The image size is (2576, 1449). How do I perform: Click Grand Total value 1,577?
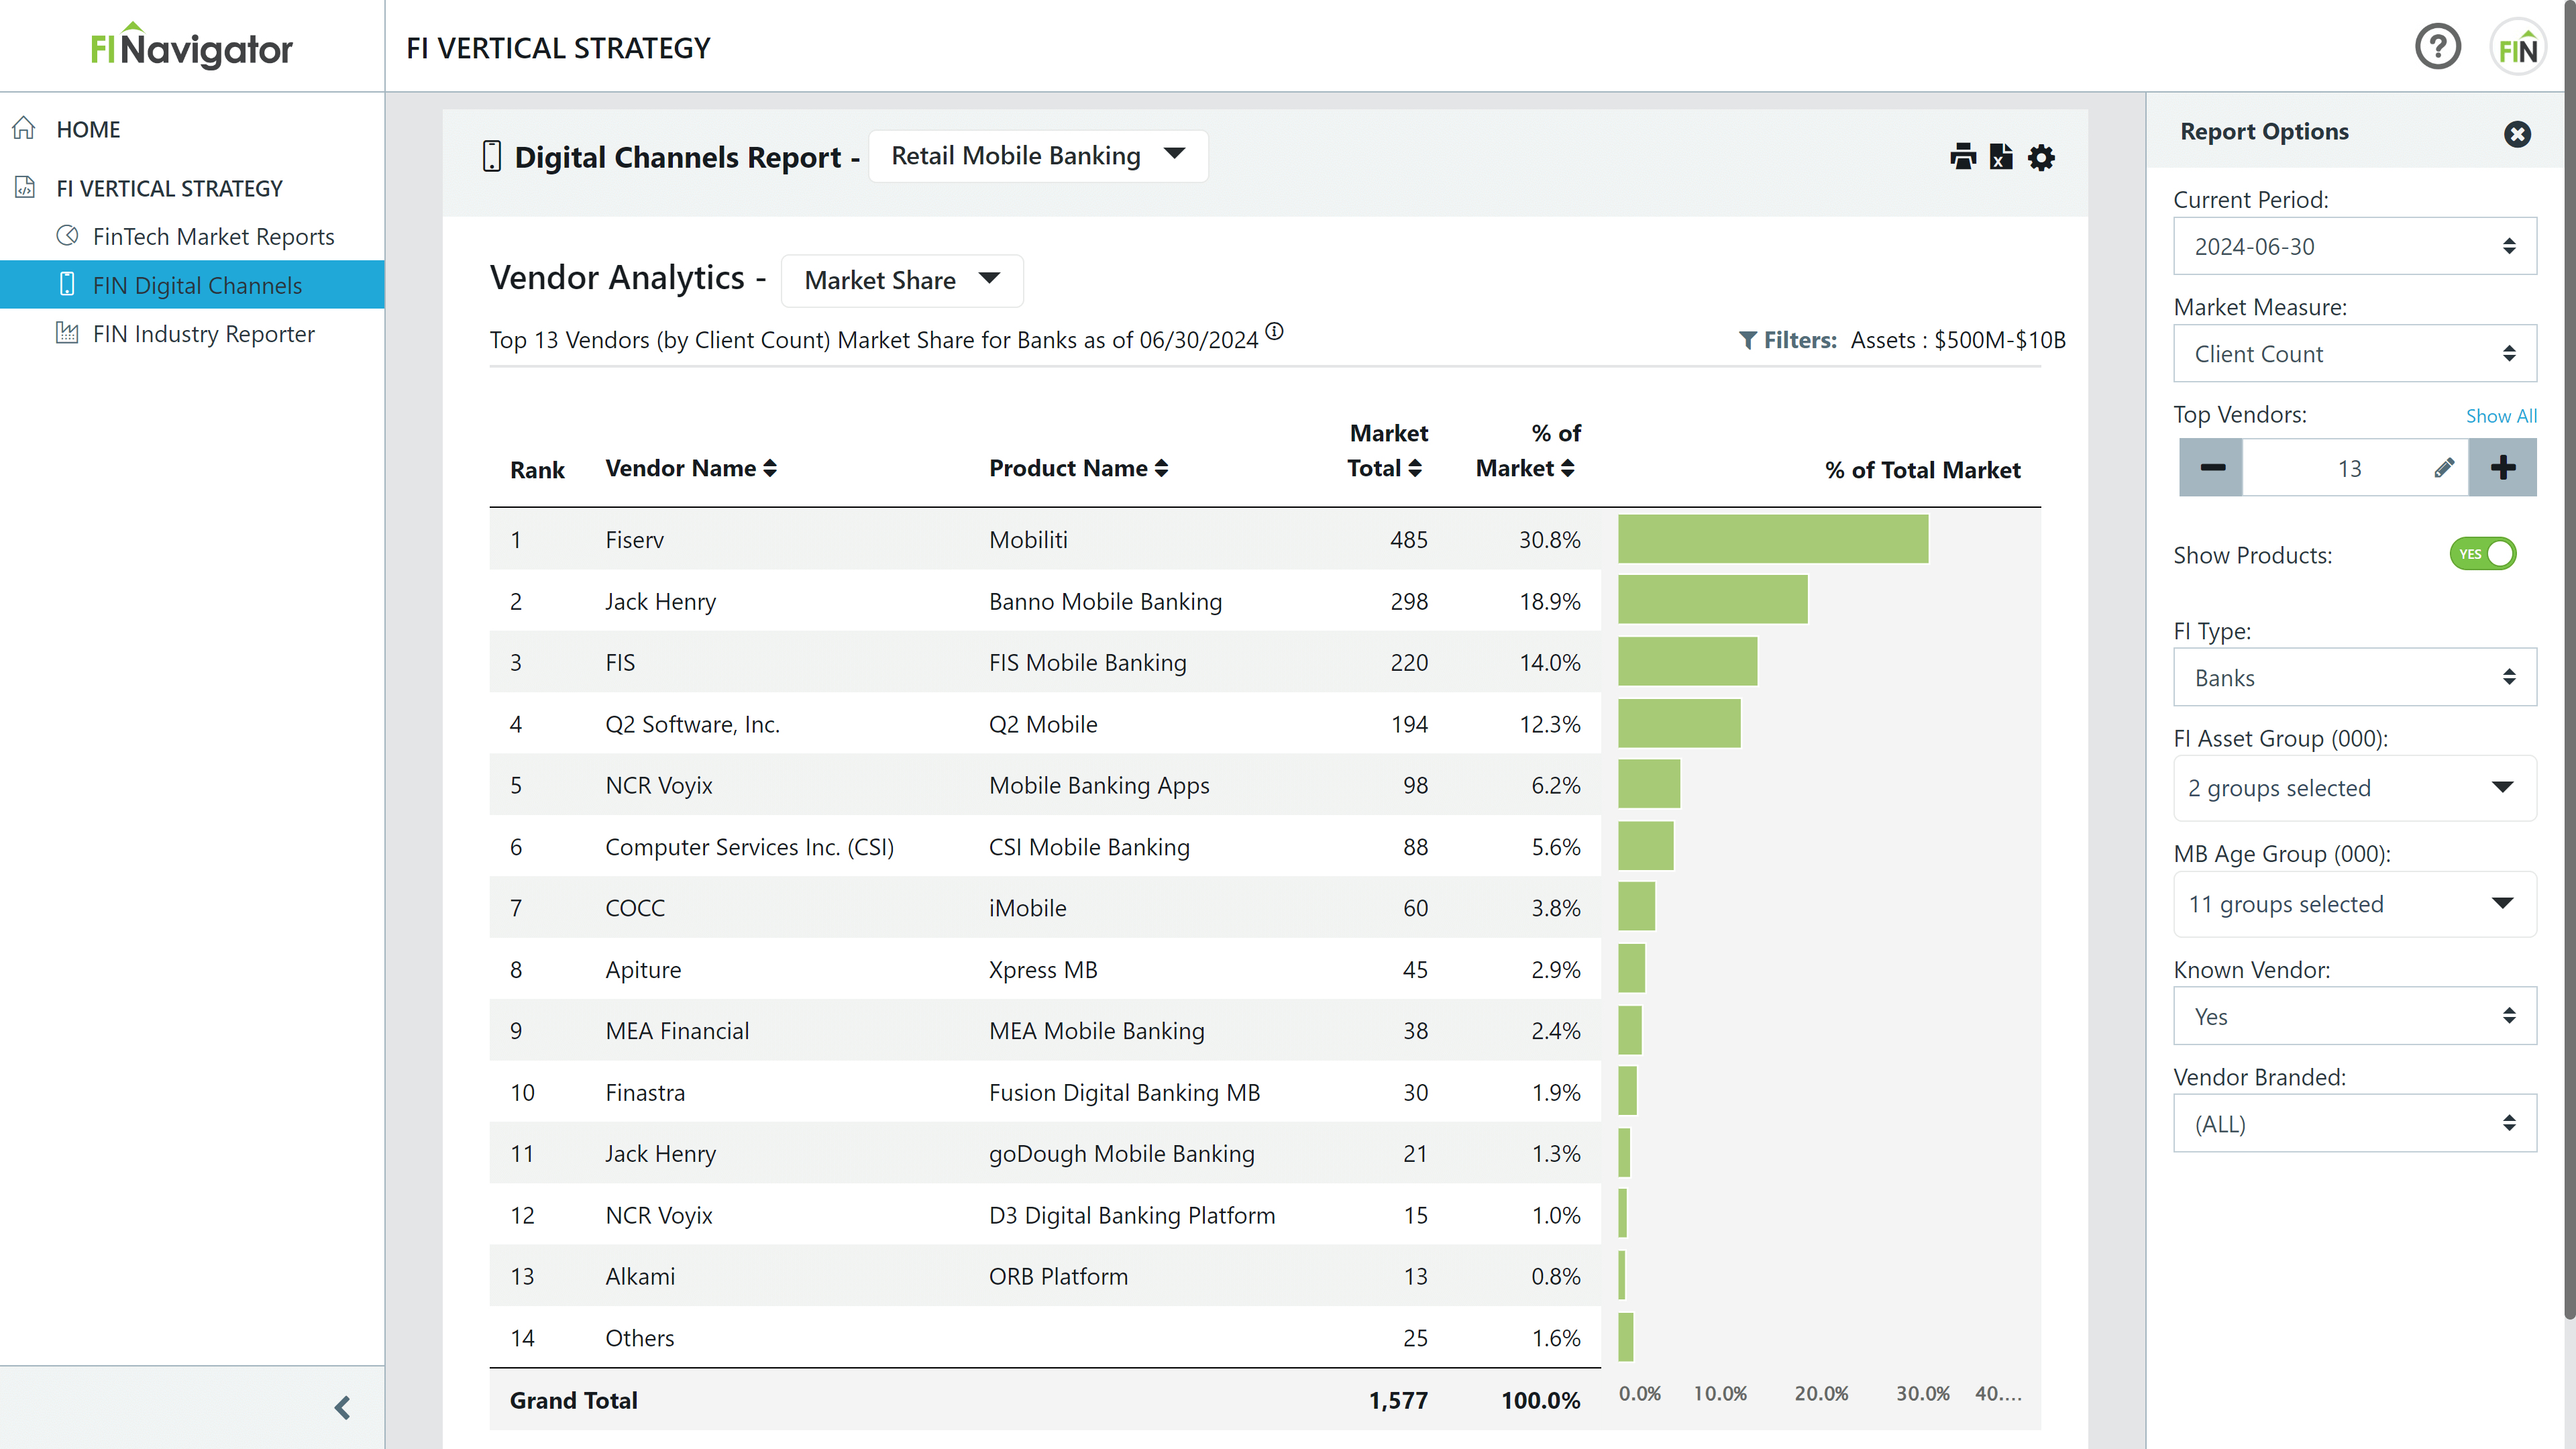pyautogui.click(x=1398, y=1400)
